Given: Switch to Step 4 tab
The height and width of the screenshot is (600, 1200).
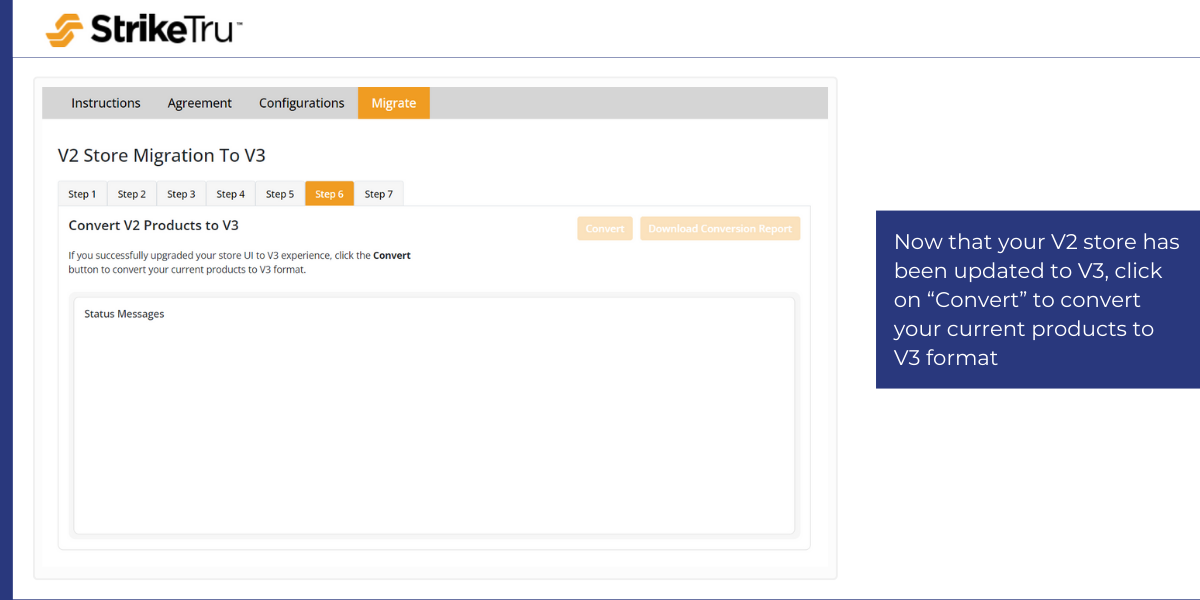Looking at the screenshot, I should [231, 194].
